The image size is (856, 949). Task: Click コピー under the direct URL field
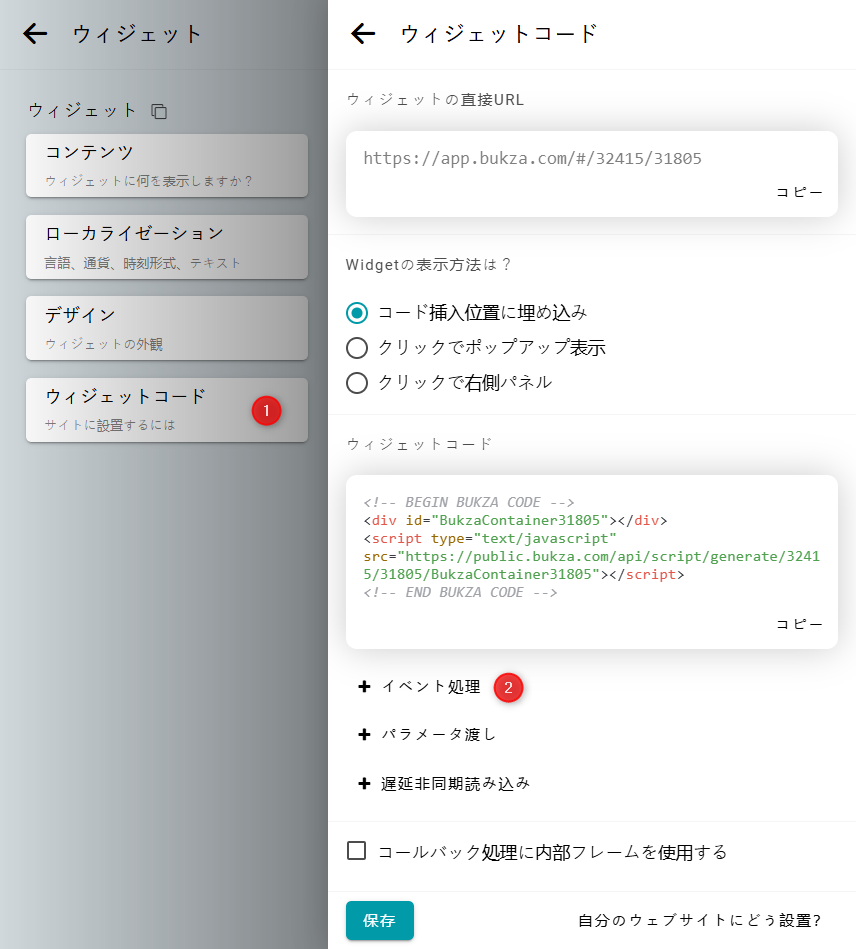pos(799,192)
